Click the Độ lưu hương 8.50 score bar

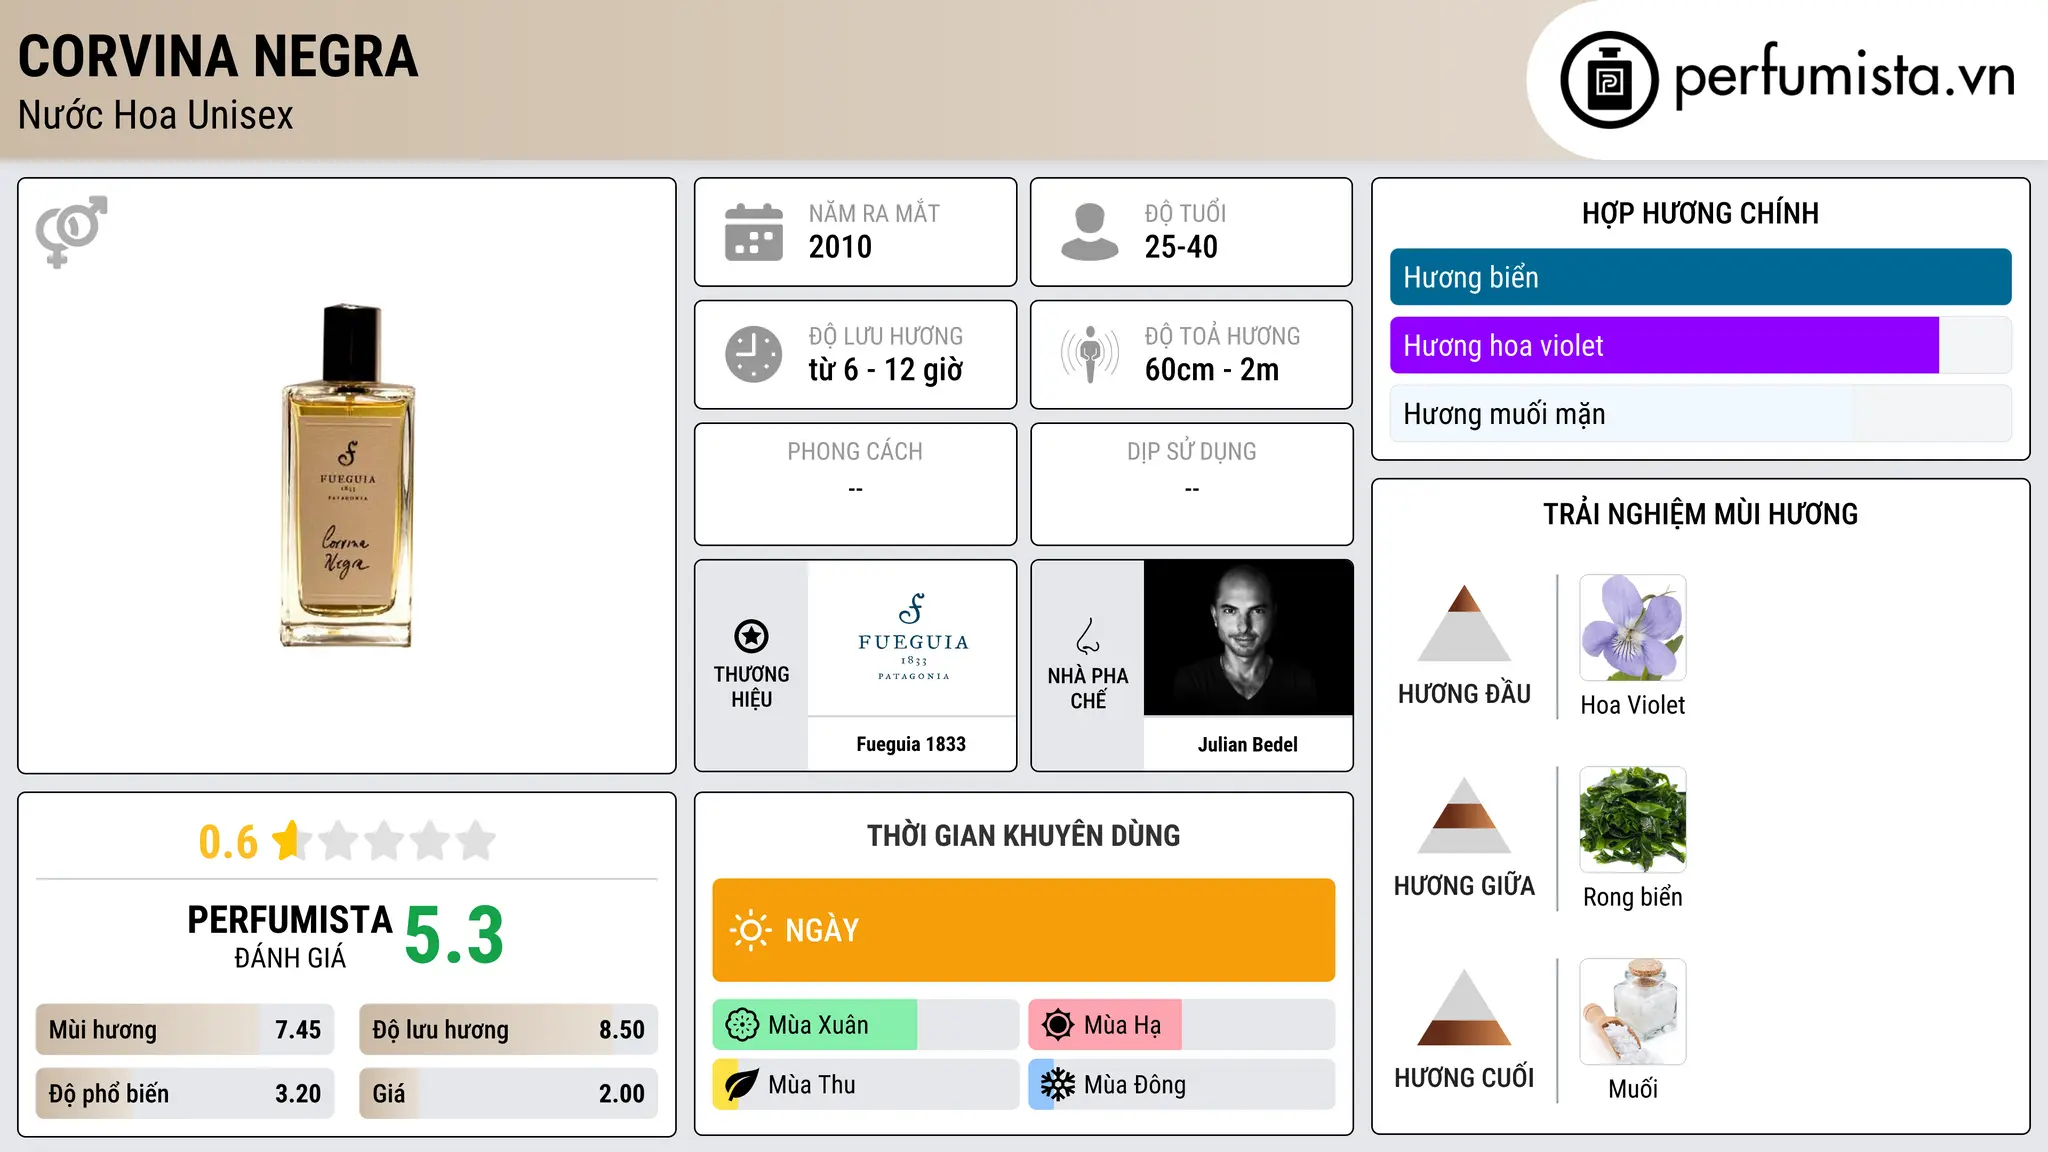[509, 1030]
